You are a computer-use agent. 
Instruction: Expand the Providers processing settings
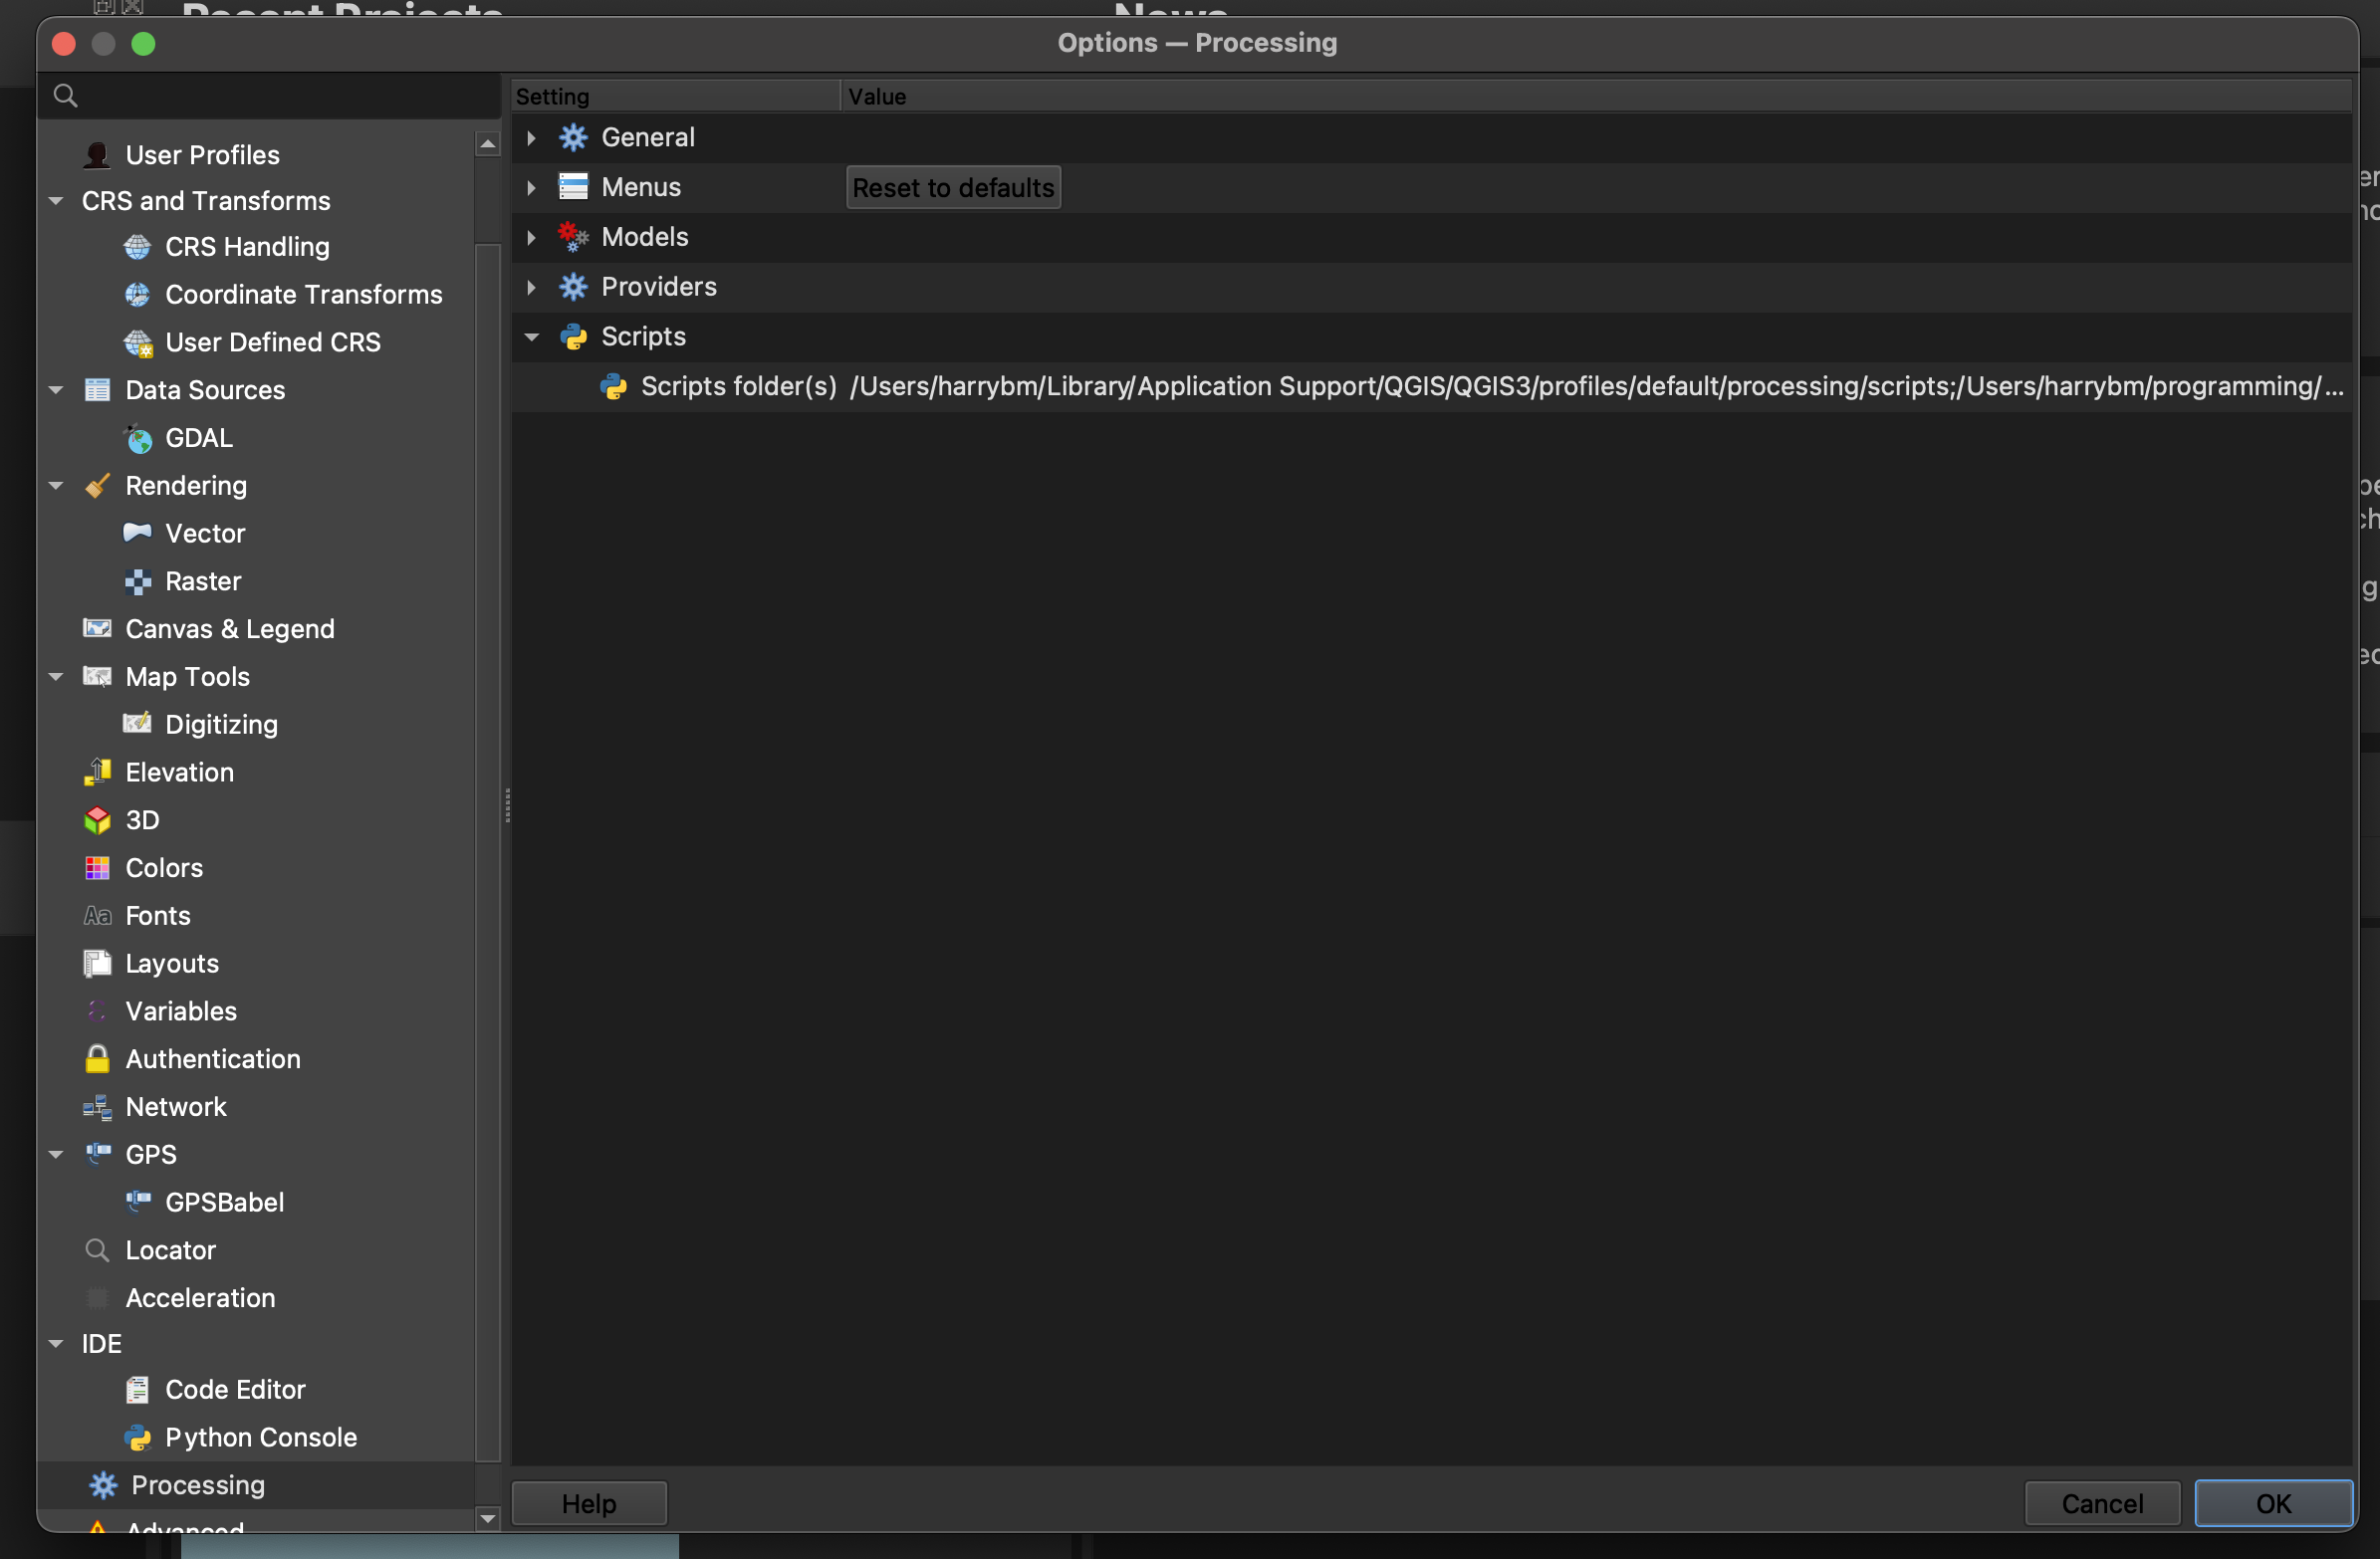(x=531, y=286)
